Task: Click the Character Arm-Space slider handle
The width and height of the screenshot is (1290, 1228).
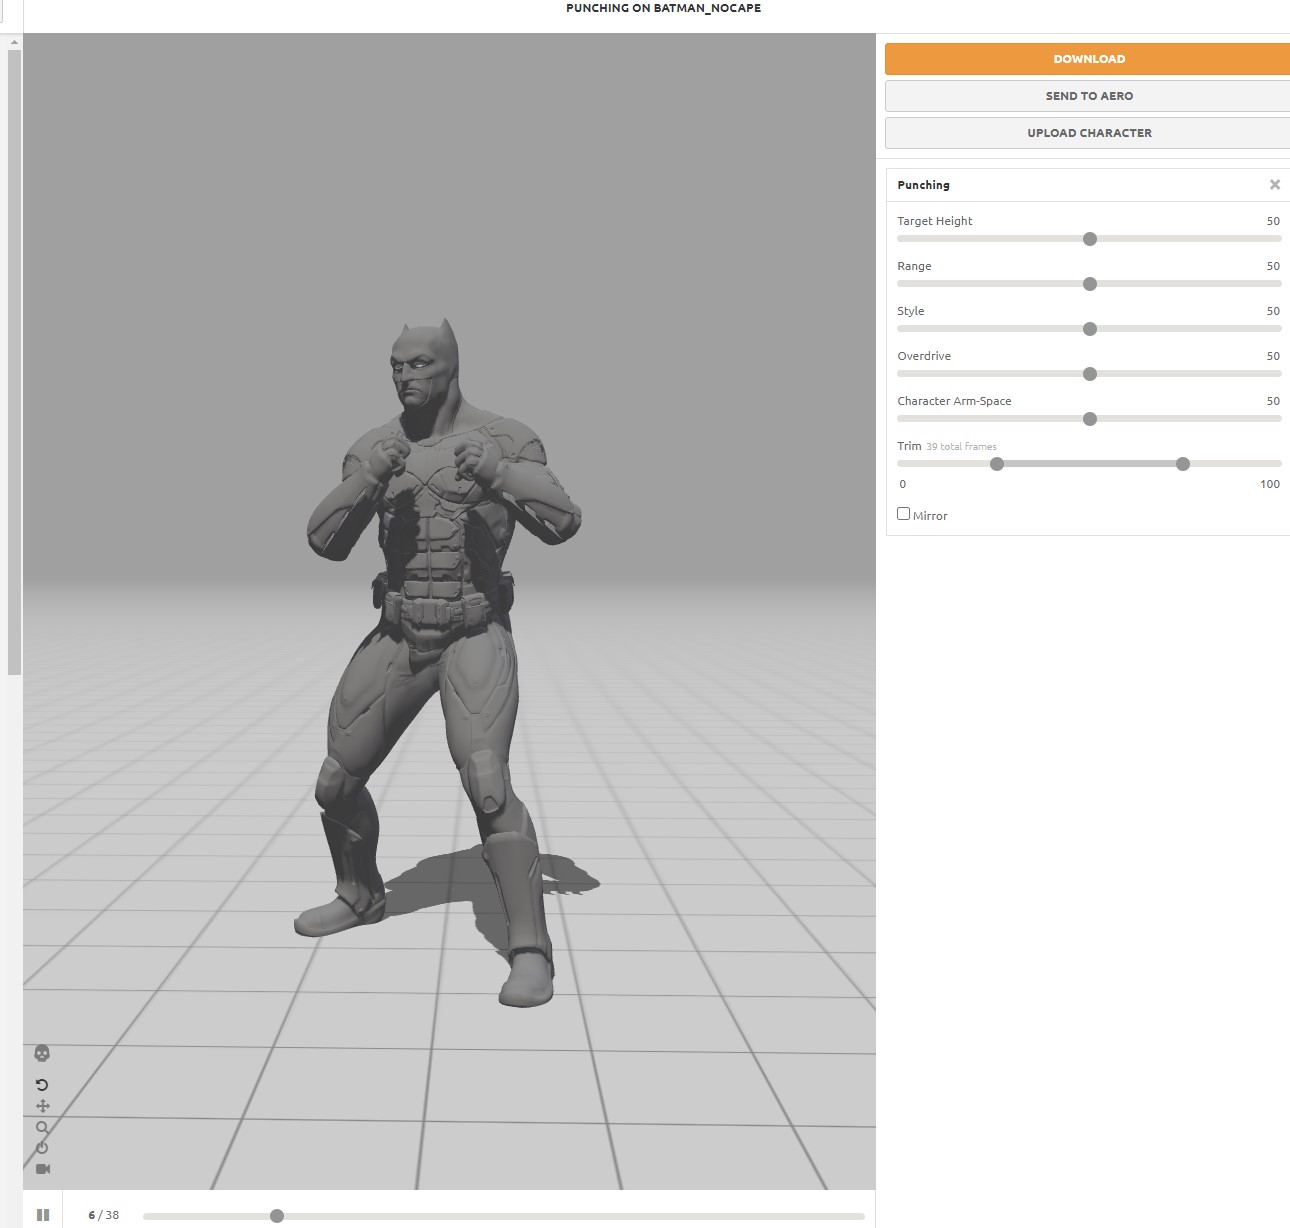Action: pyautogui.click(x=1090, y=419)
